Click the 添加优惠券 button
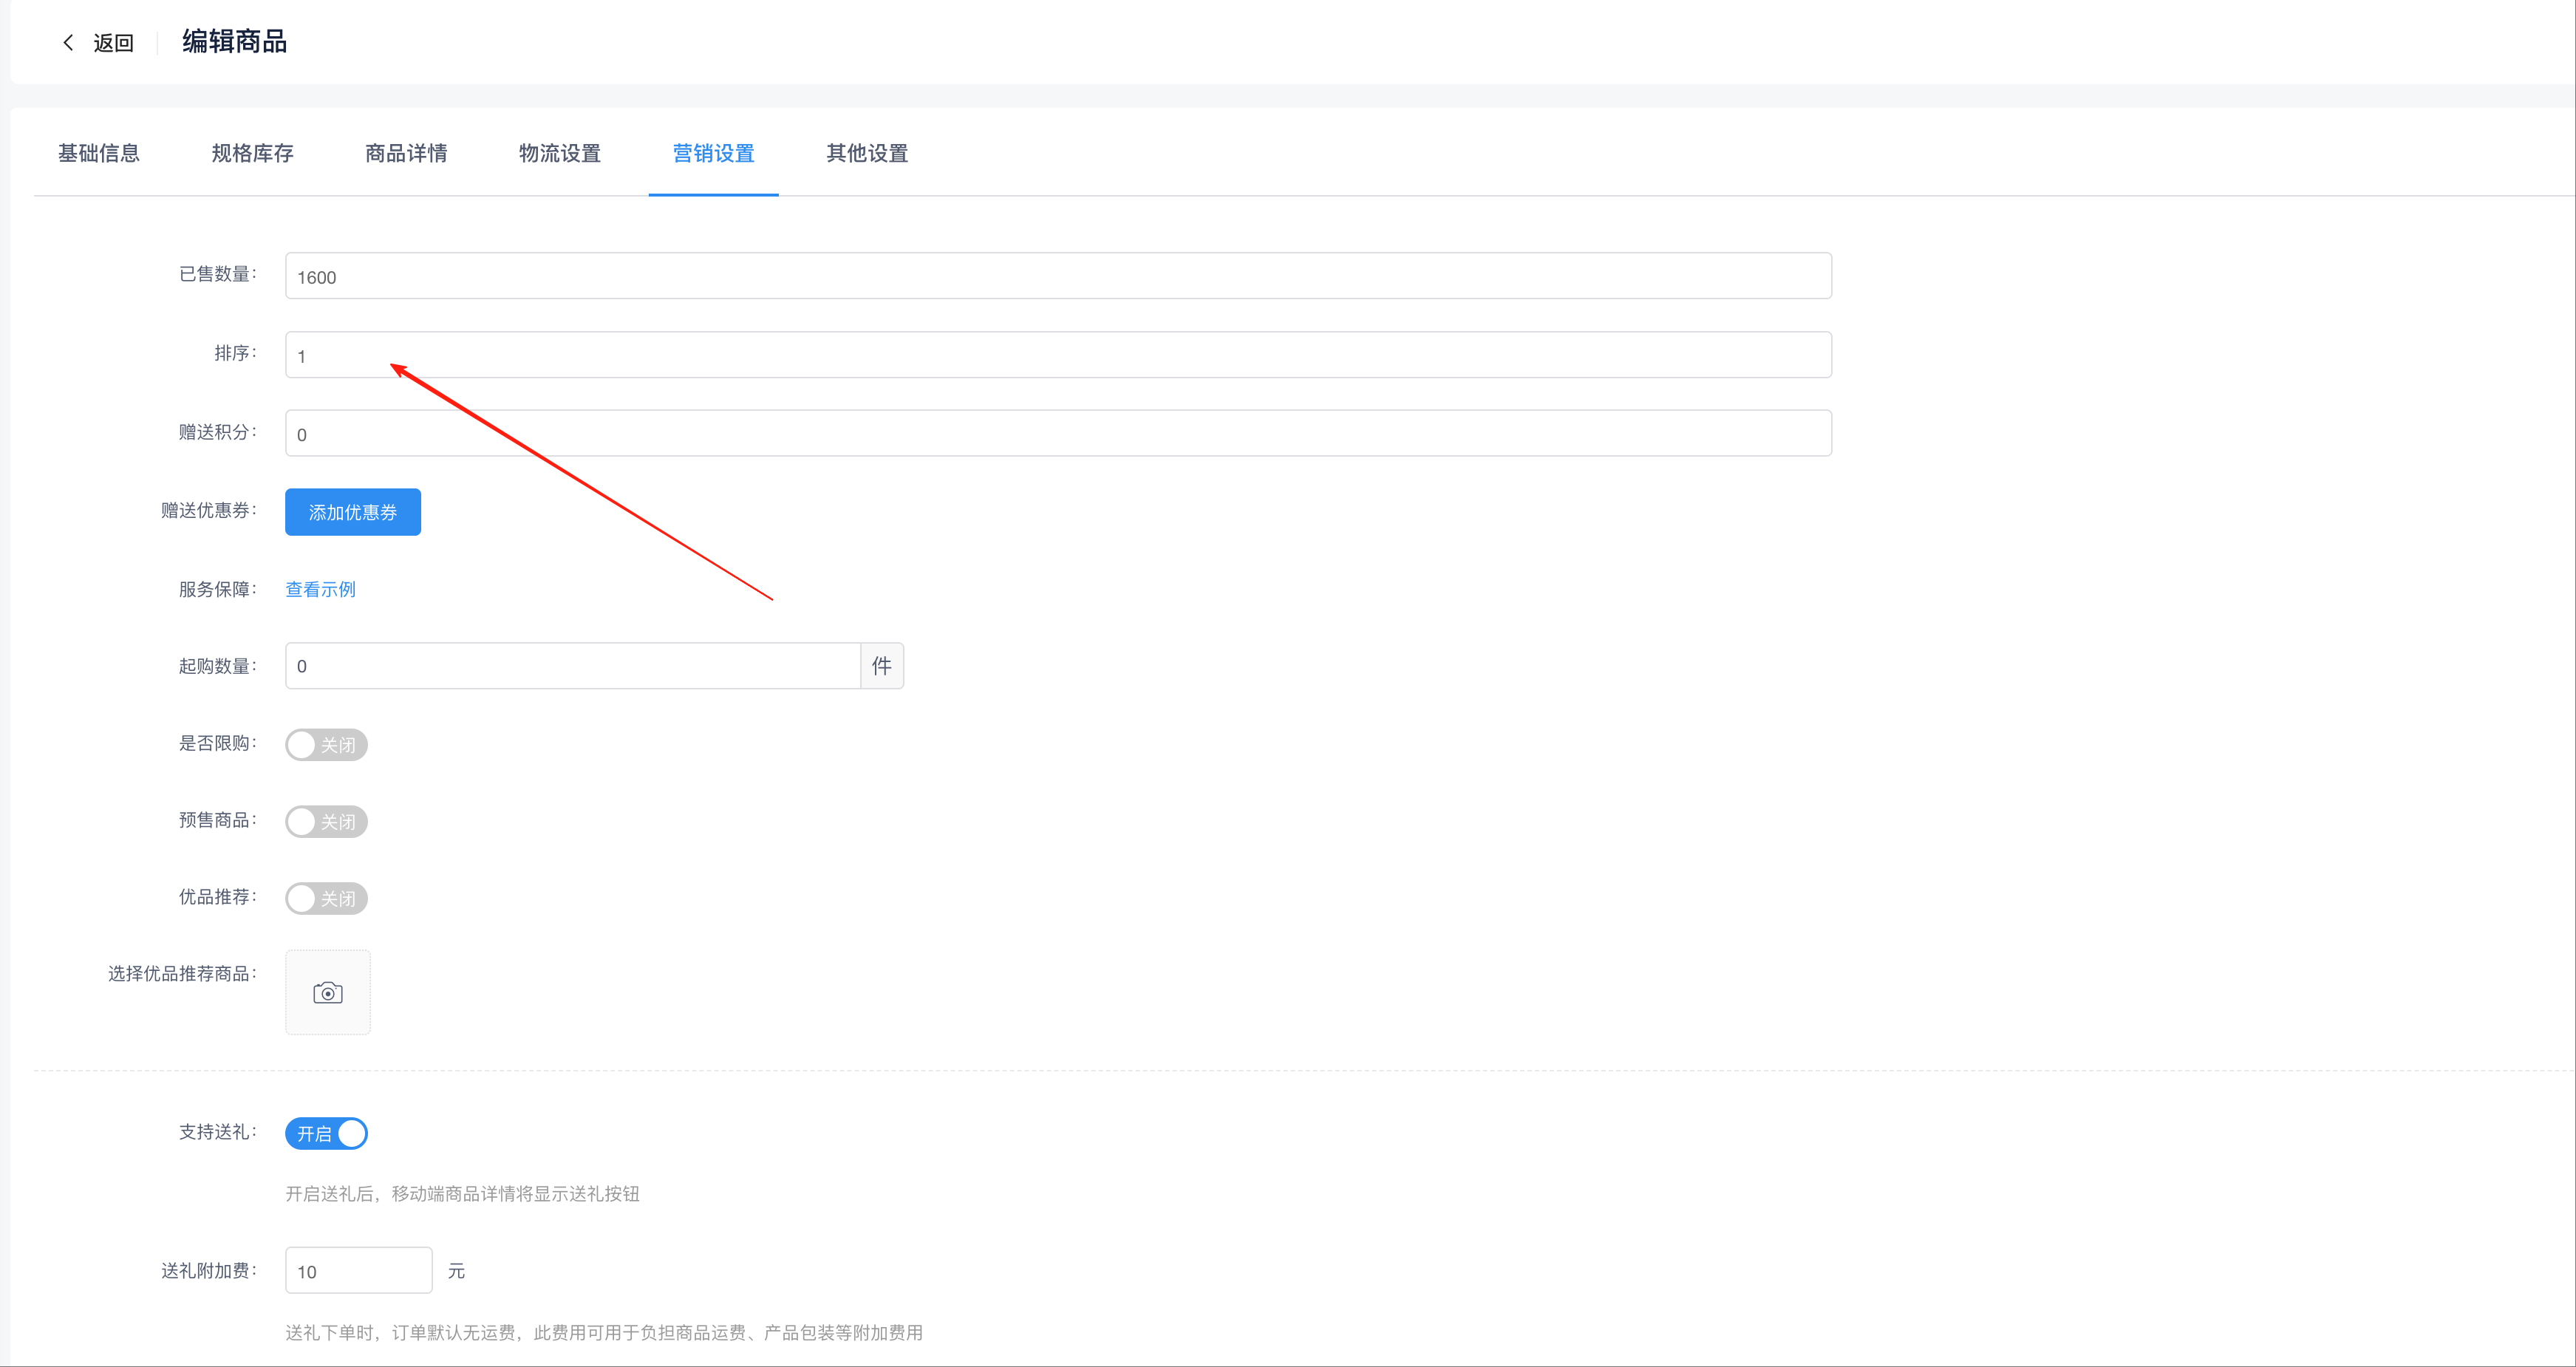2576x1367 pixels. tap(352, 512)
